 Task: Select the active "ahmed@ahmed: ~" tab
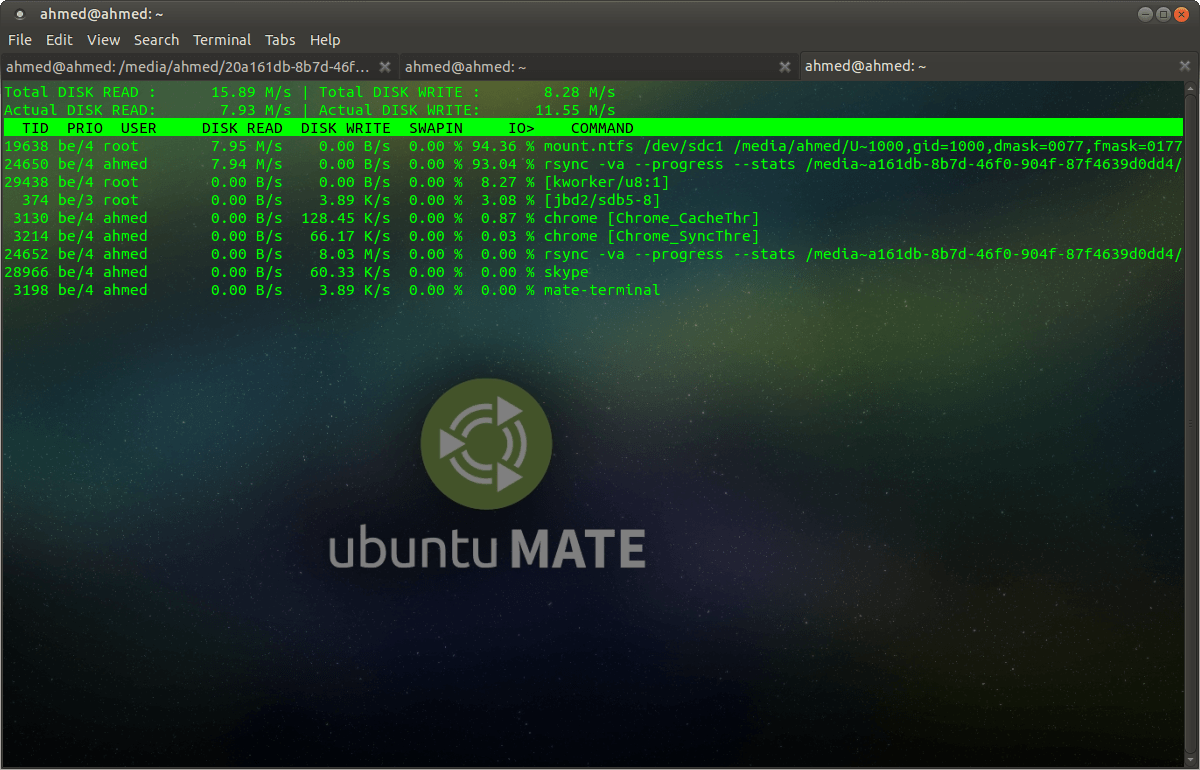pyautogui.click(x=999, y=67)
